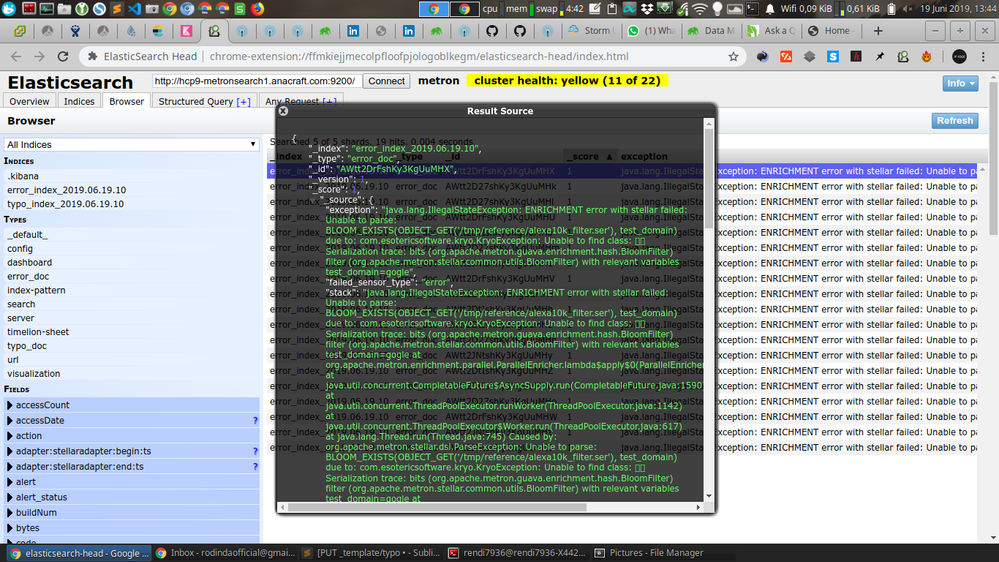The width and height of the screenshot is (999, 562).
Task: Select the visualization type
Action: (34, 374)
